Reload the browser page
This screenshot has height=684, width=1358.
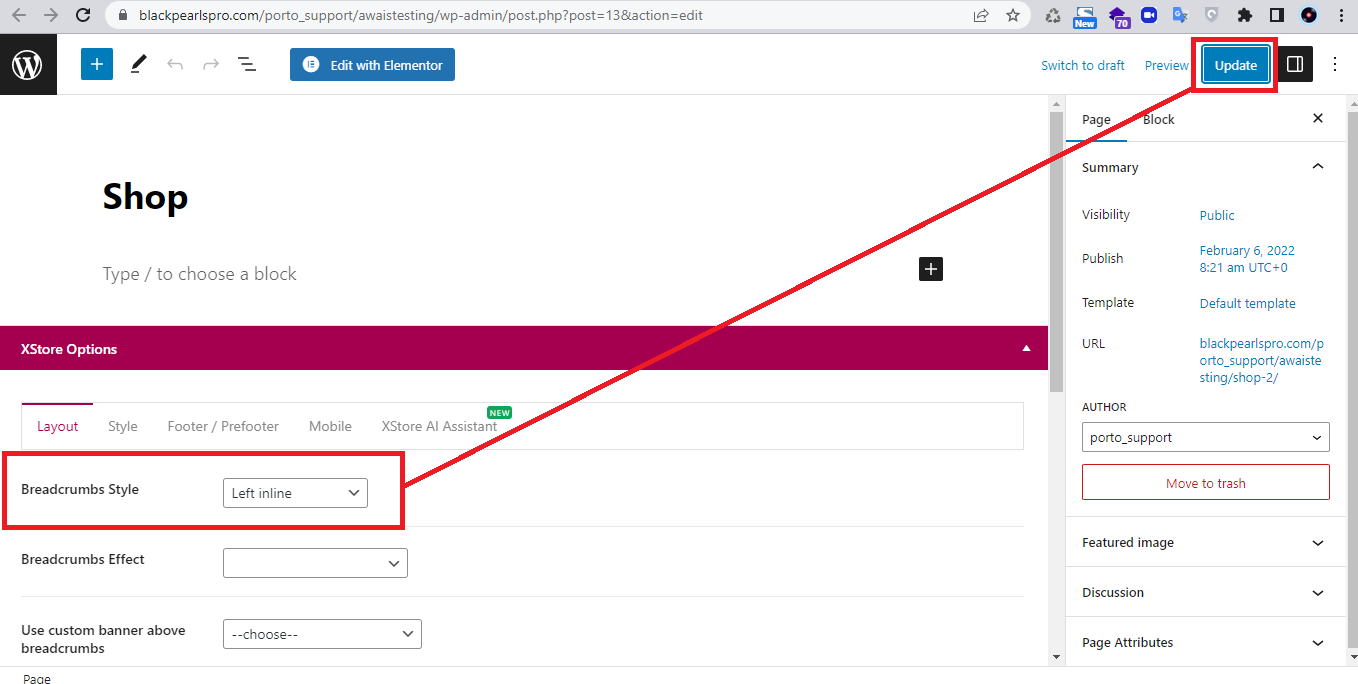pos(84,15)
